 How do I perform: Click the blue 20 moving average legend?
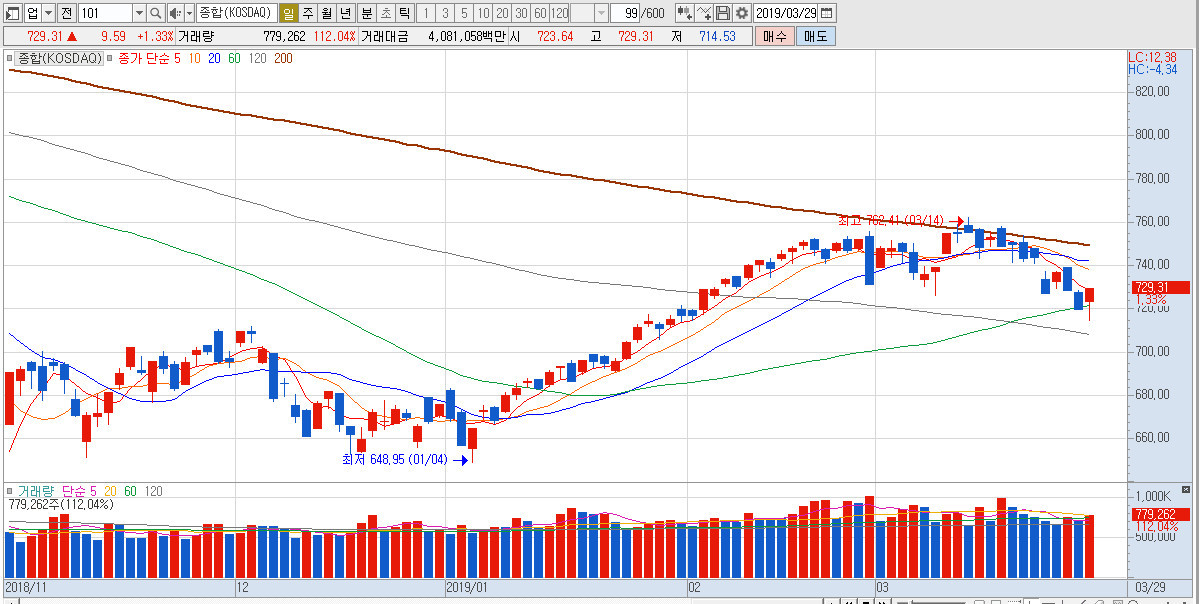(214, 58)
